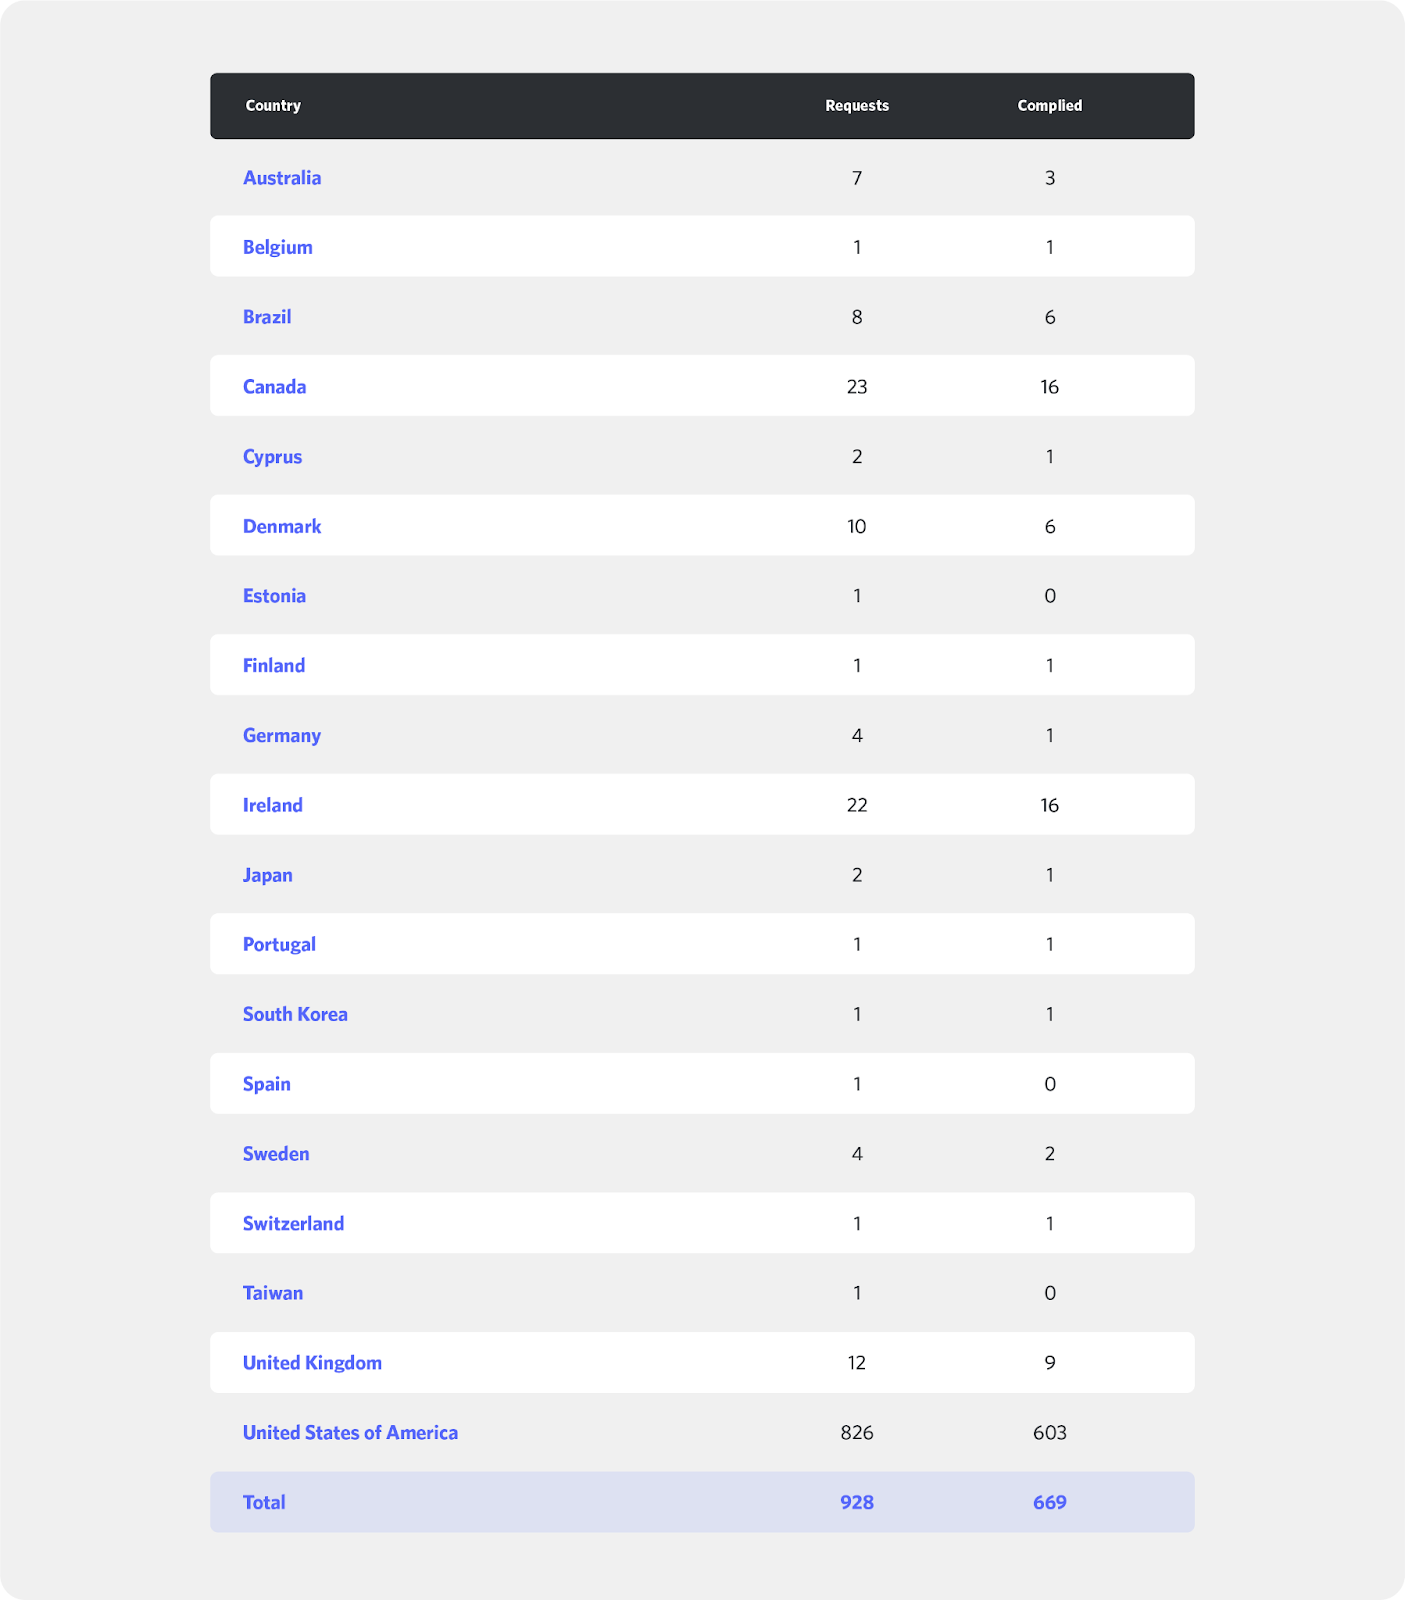
Task: Click the Belgium link
Action: [278, 247]
